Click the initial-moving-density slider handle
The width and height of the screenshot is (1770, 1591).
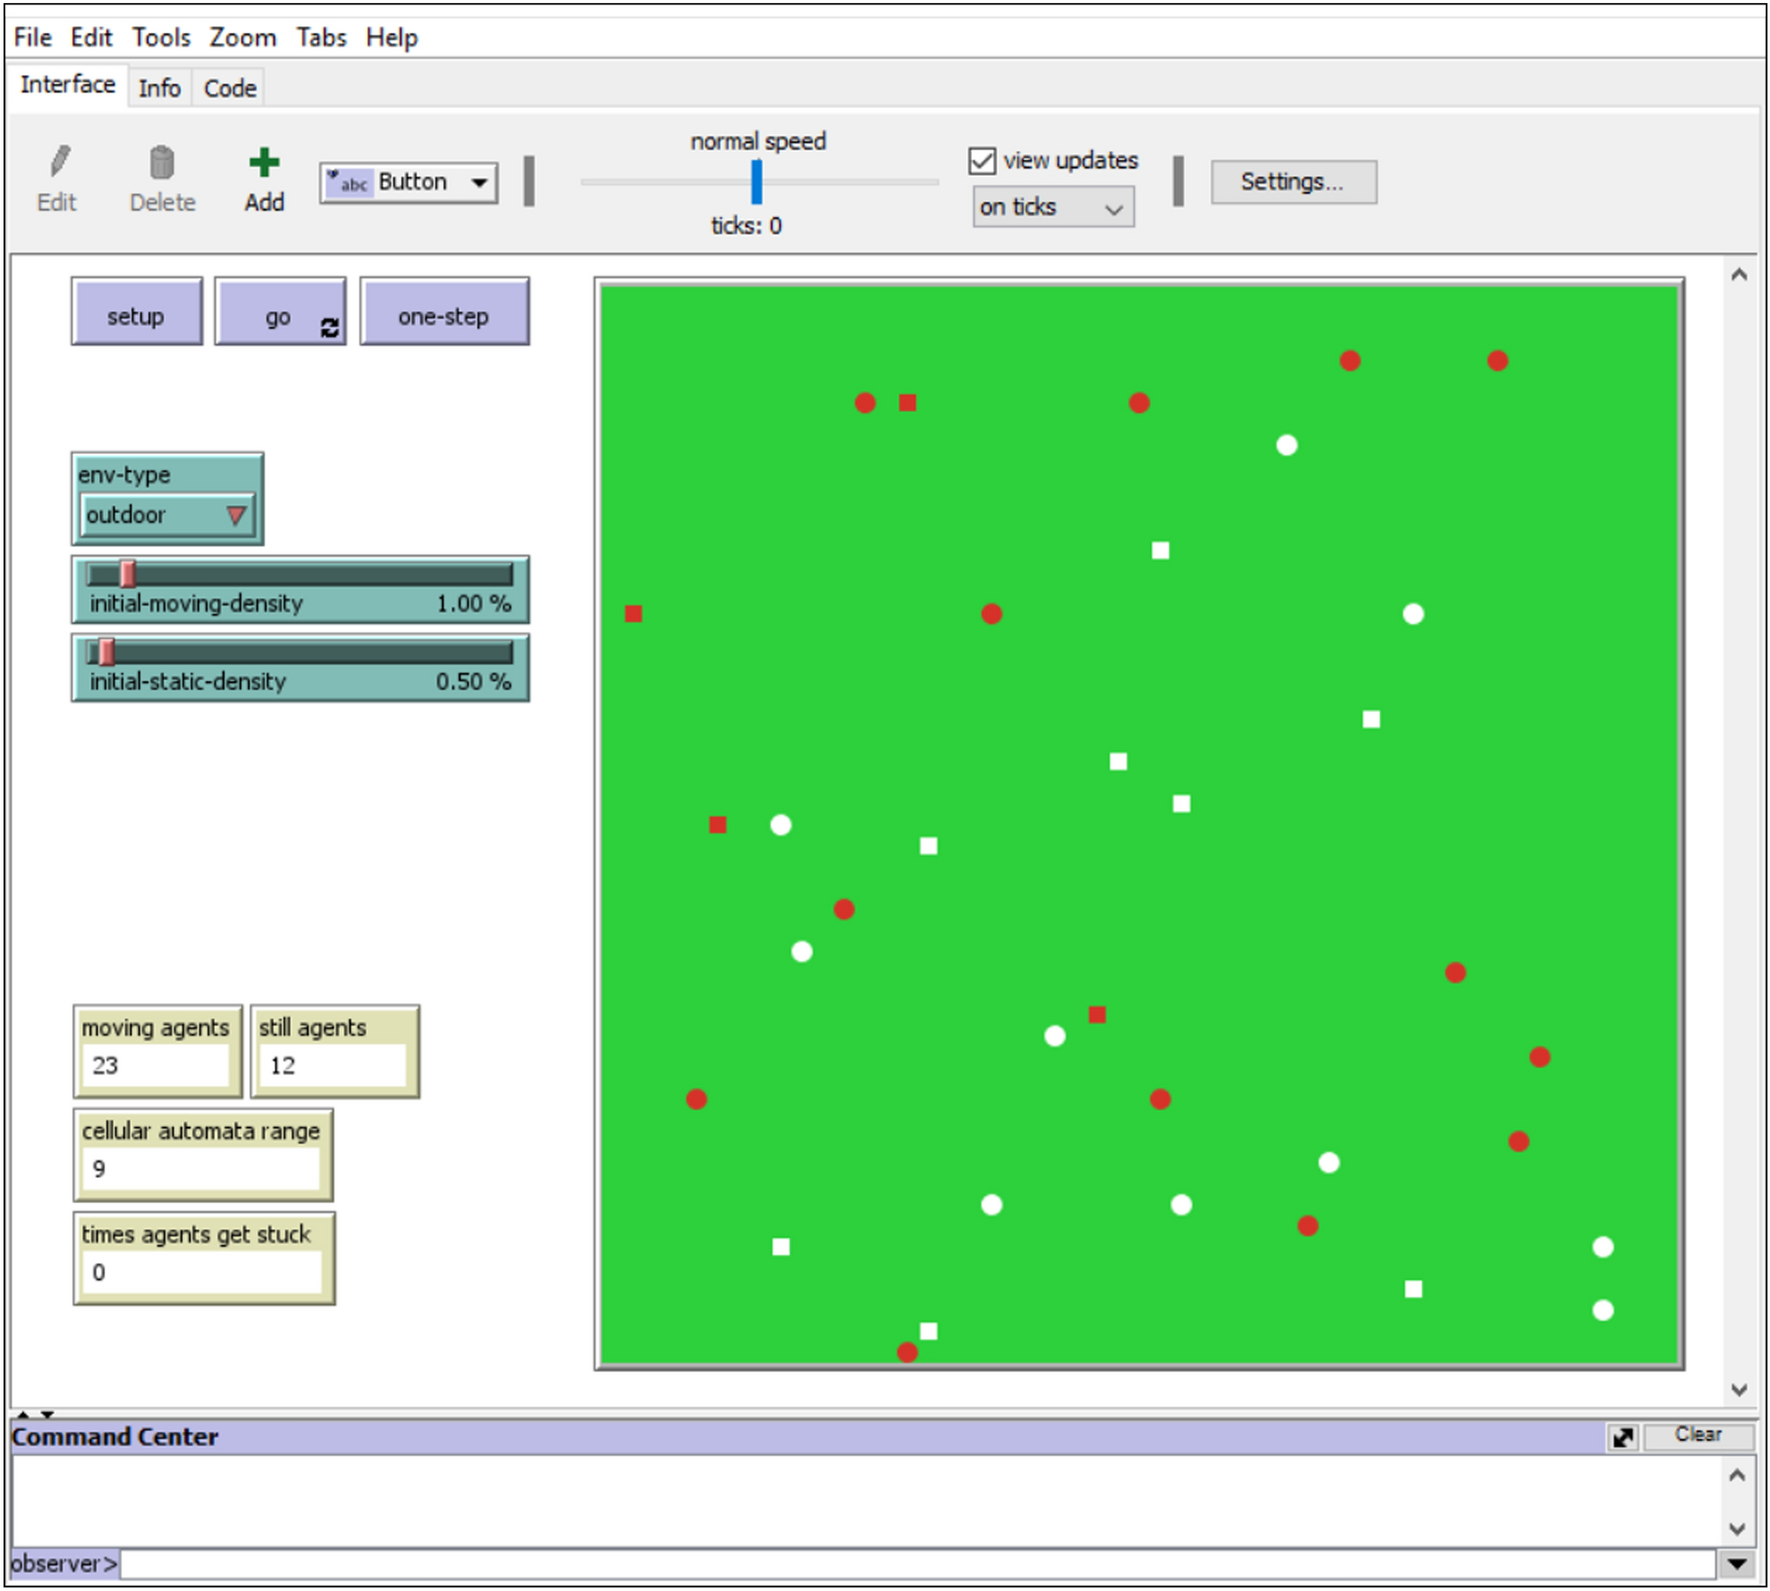(127, 574)
